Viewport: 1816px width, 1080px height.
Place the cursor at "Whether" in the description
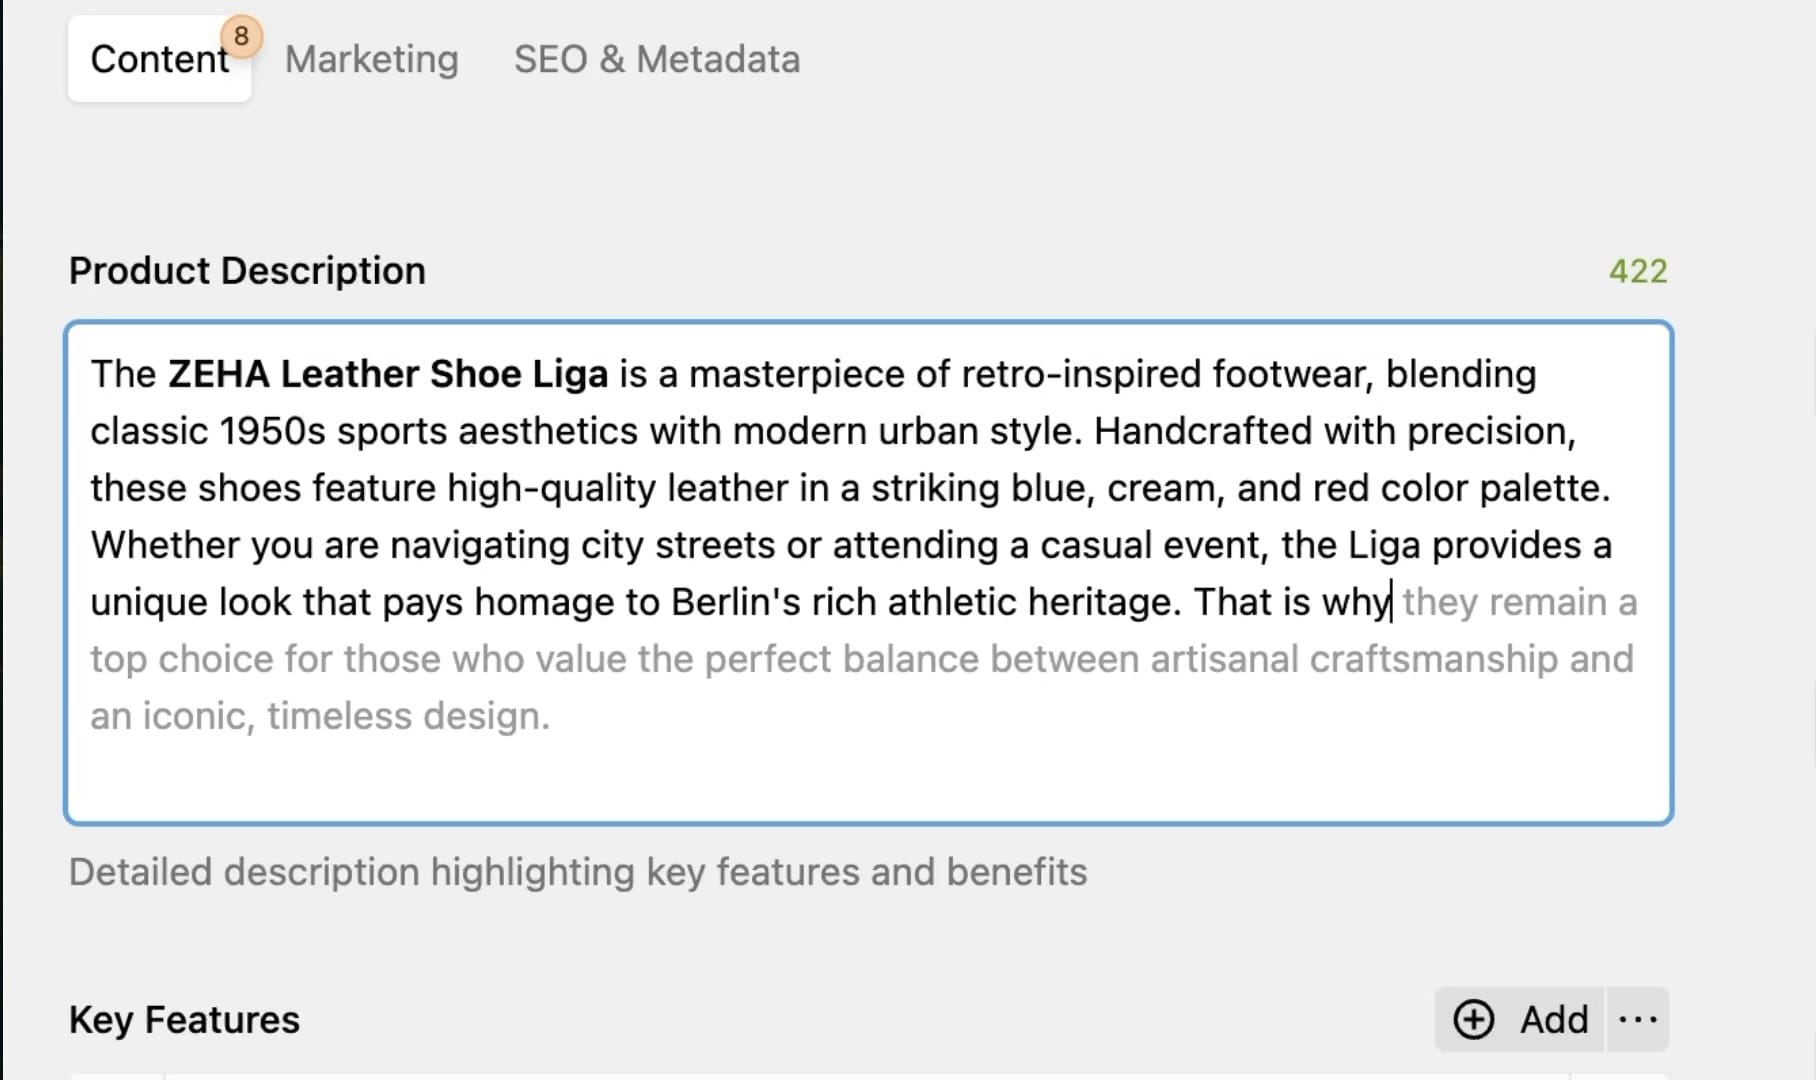pos(164,545)
